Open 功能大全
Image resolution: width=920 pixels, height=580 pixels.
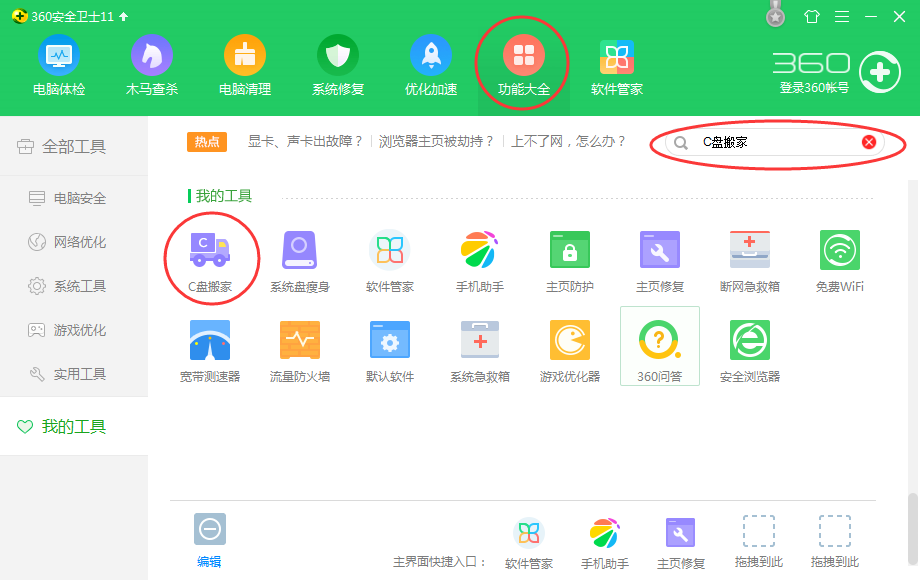(522, 64)
